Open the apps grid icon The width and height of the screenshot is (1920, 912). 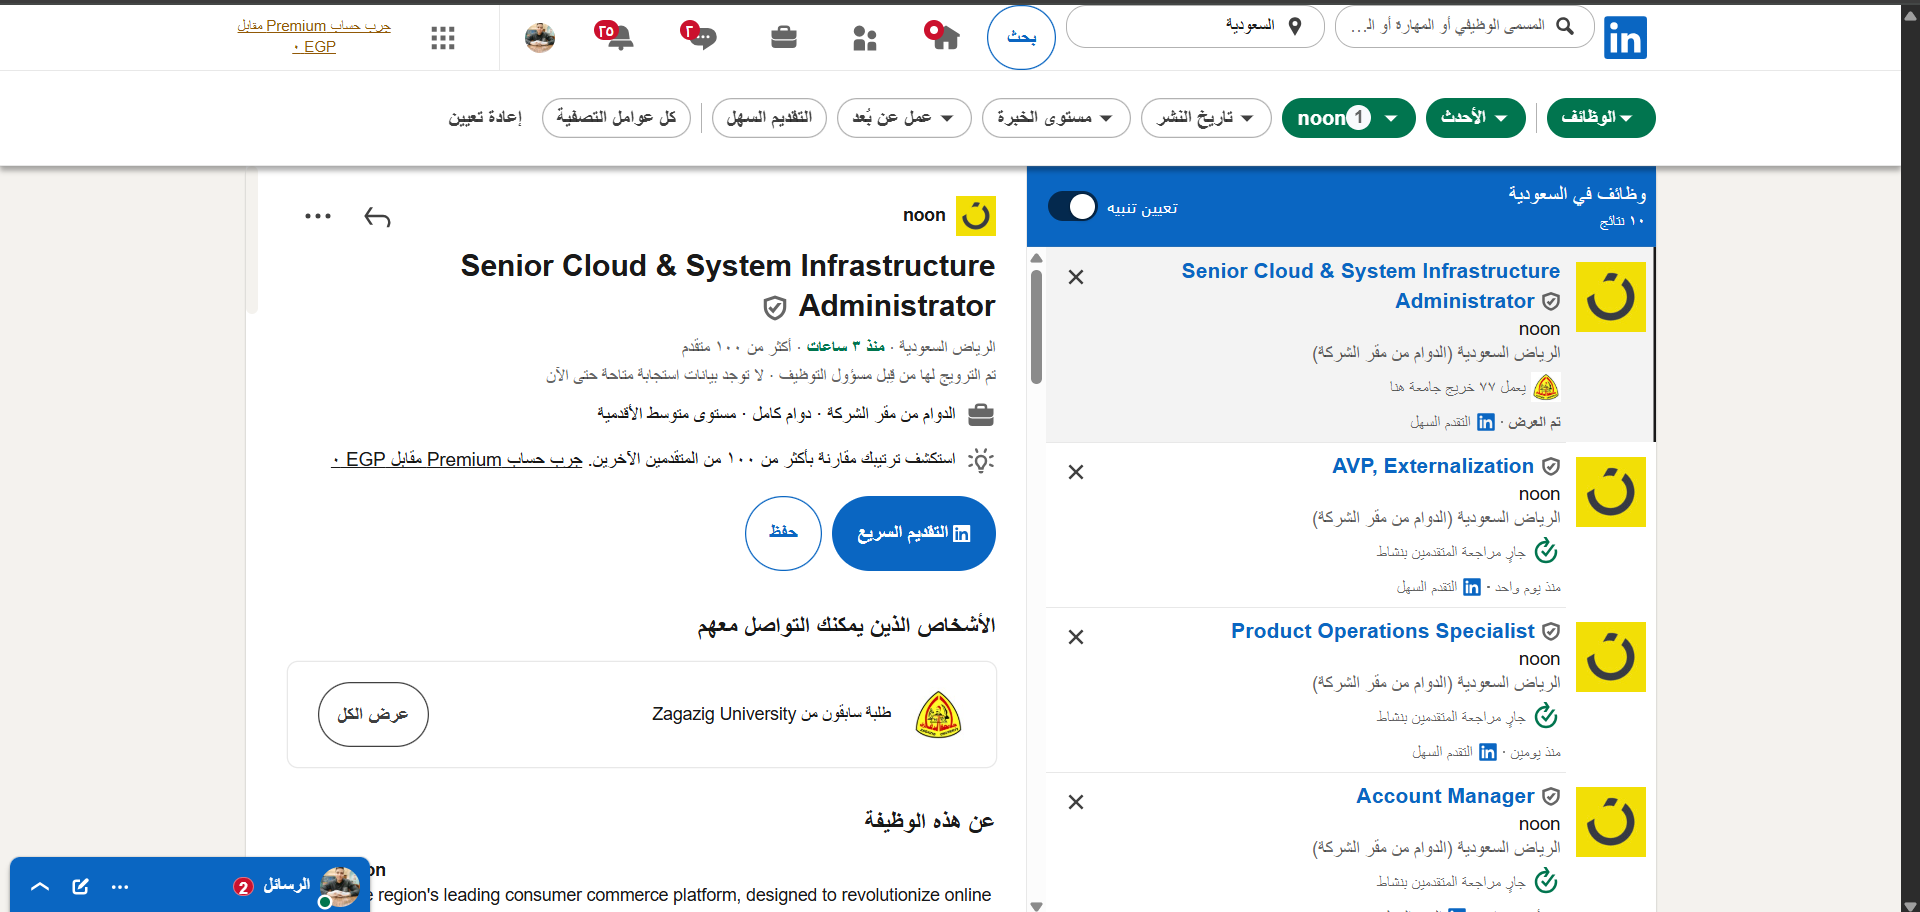point(443,38)
